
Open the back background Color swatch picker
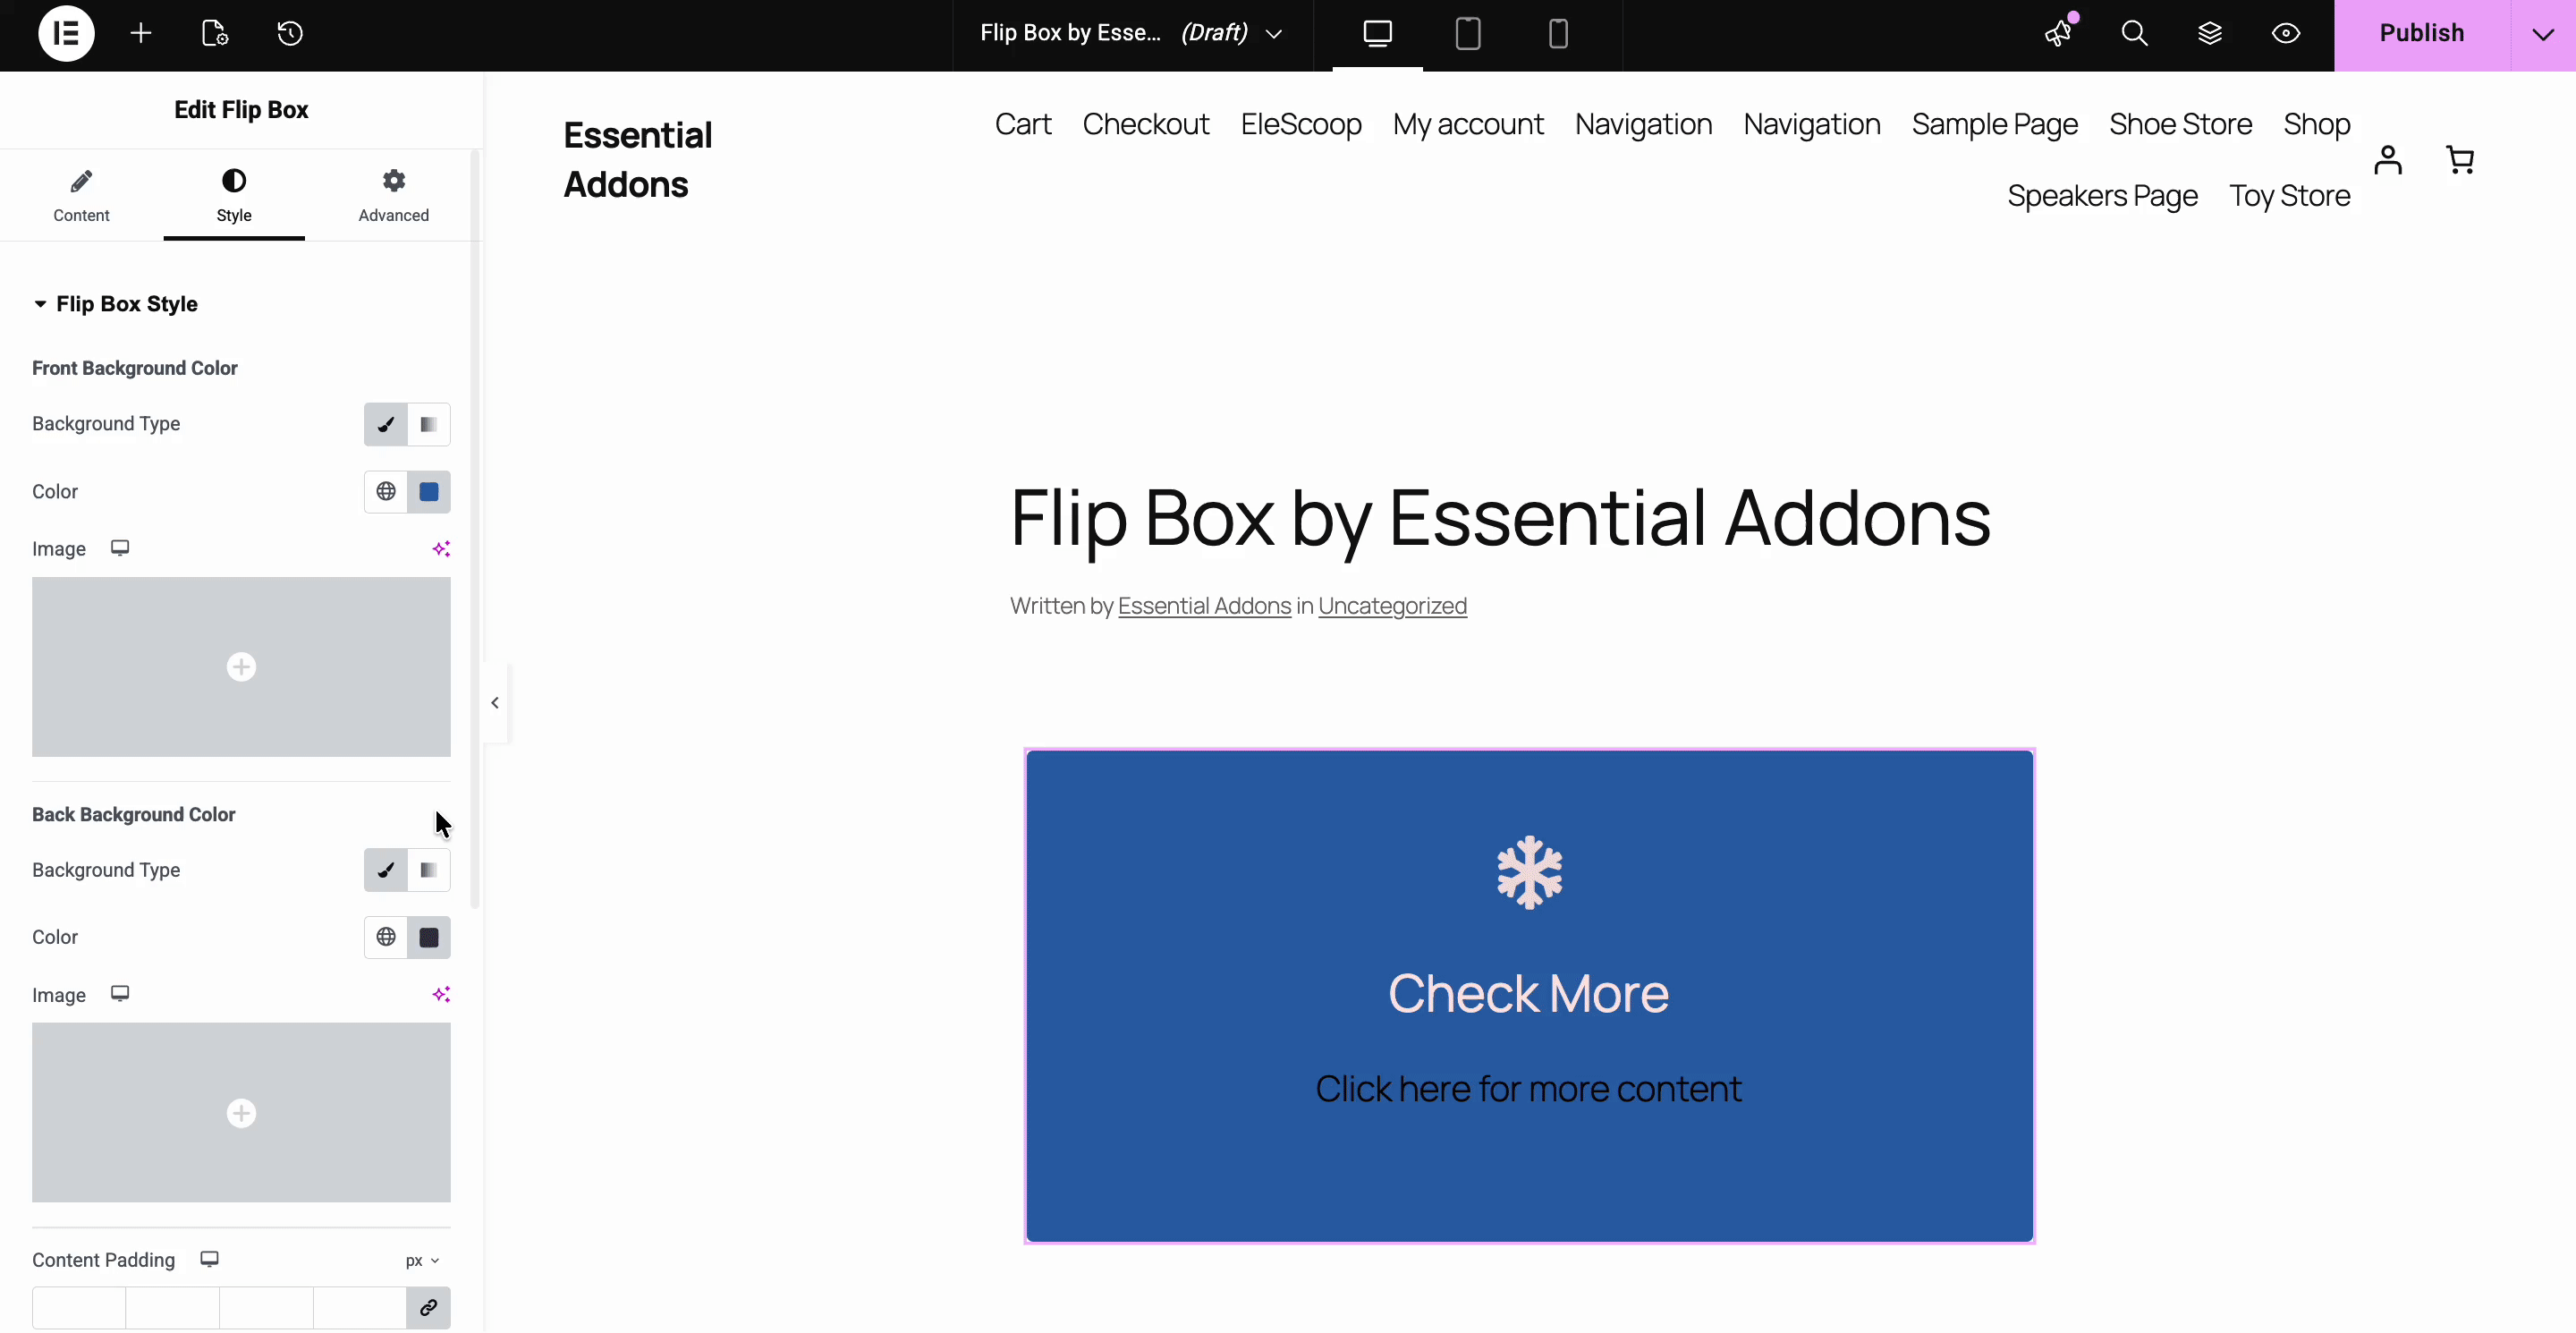point(429,937)
